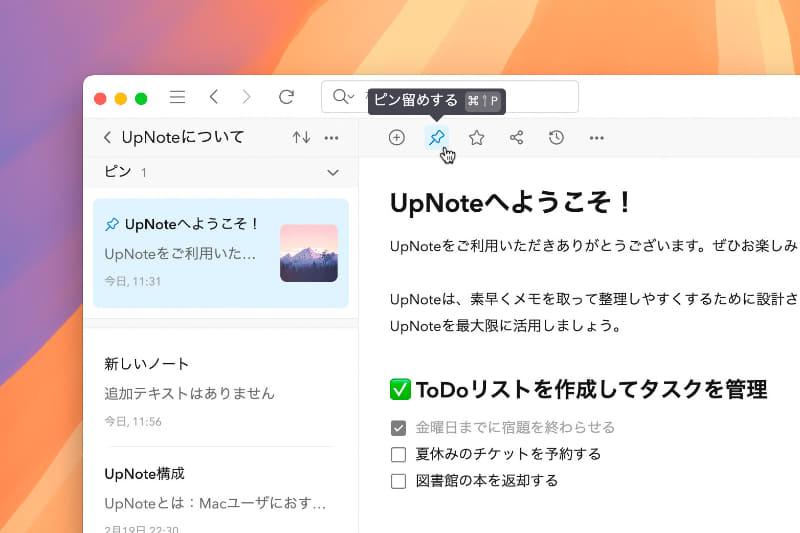
Task: Open the sort order arrows icon
Action: pos(301,138)
